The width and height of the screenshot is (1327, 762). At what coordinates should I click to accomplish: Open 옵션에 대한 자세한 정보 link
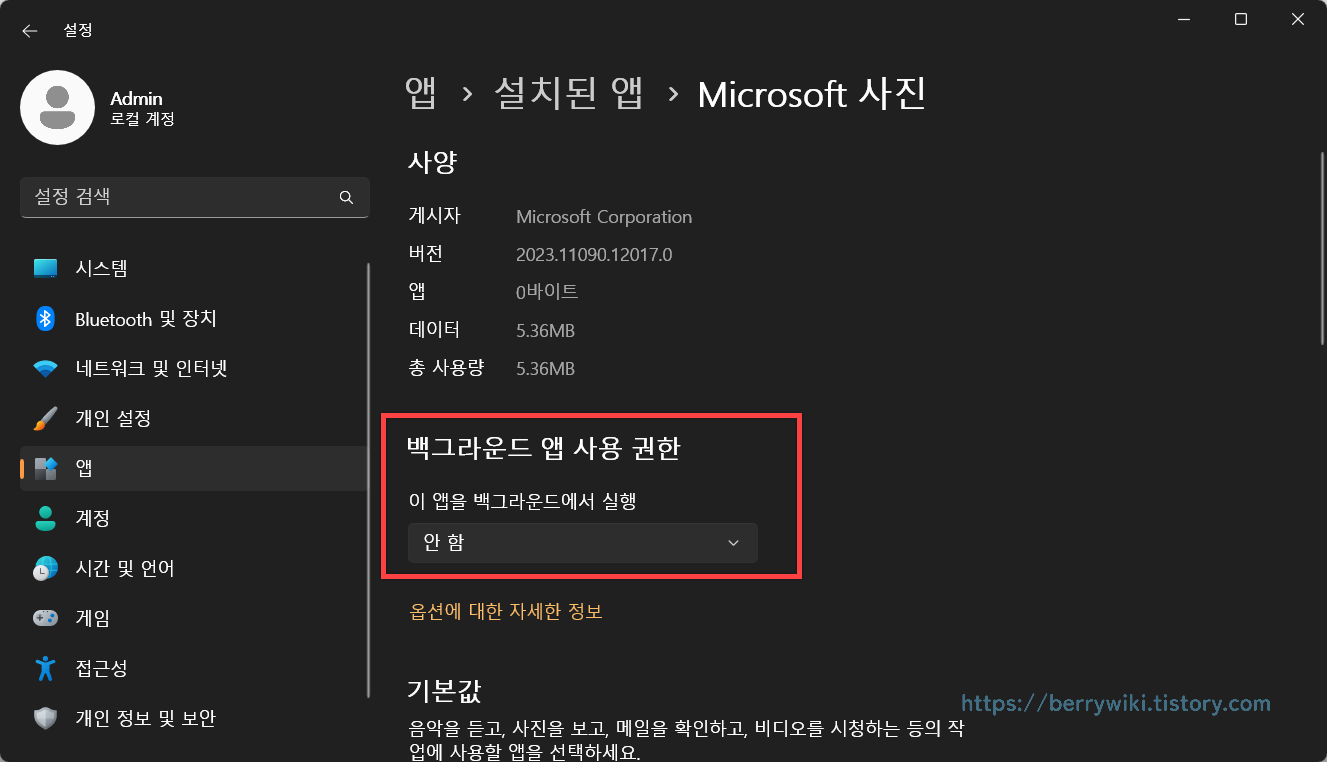coord(505,611)
